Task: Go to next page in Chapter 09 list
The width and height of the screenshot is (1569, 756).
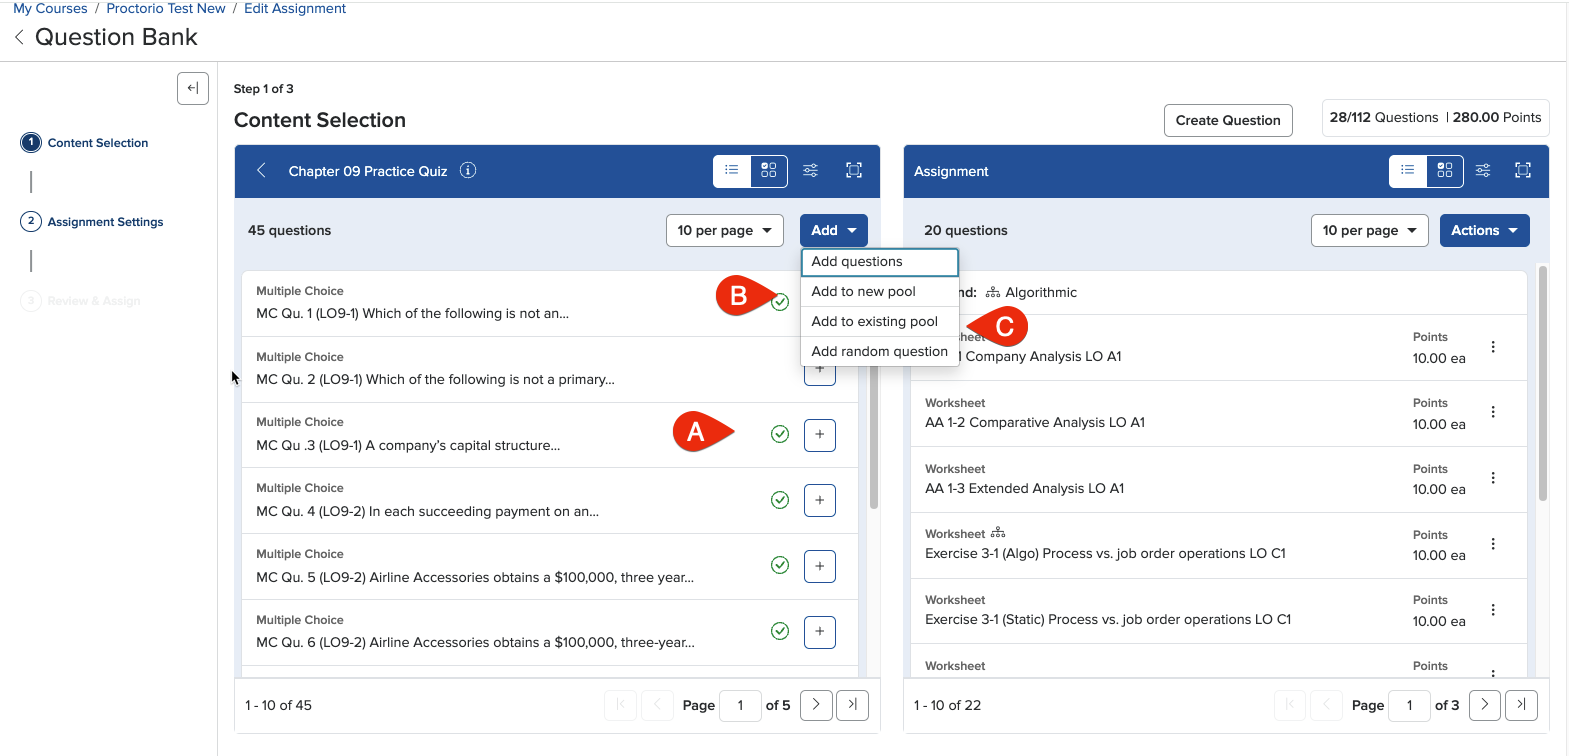Action: tap(816, 705)
